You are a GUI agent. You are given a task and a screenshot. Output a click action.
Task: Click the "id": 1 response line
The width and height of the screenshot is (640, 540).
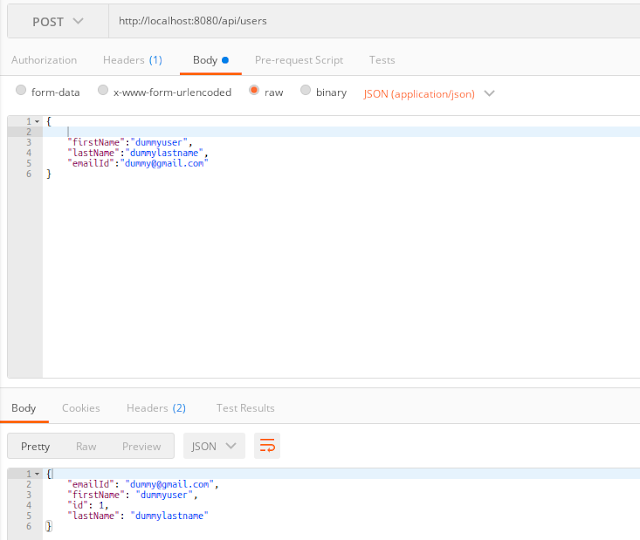point(88,505)
